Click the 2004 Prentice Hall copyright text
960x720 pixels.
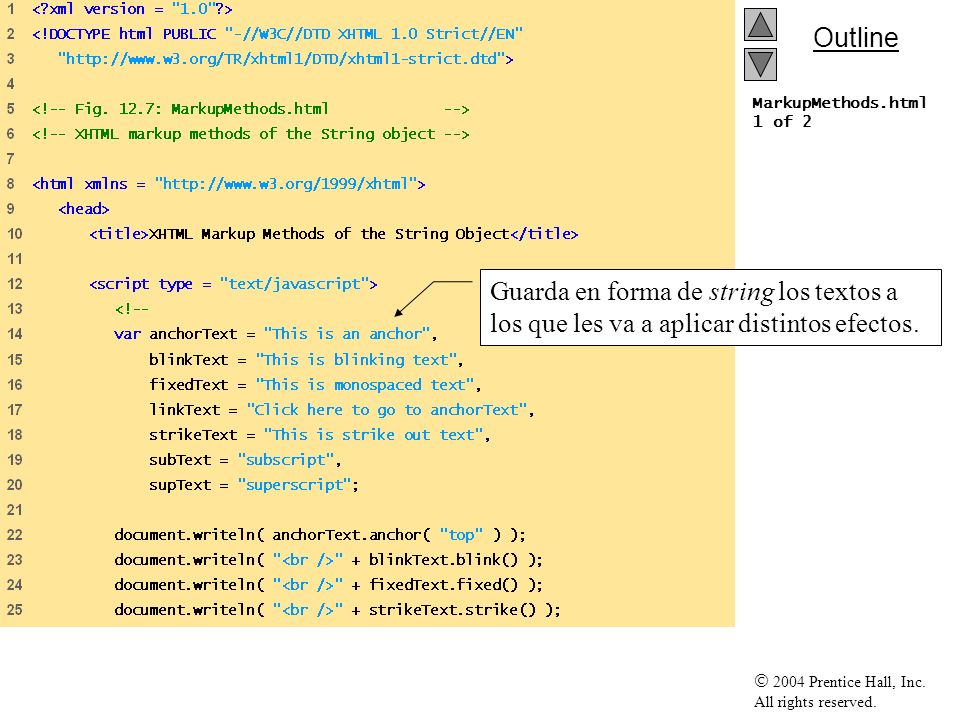coord(839,682)
